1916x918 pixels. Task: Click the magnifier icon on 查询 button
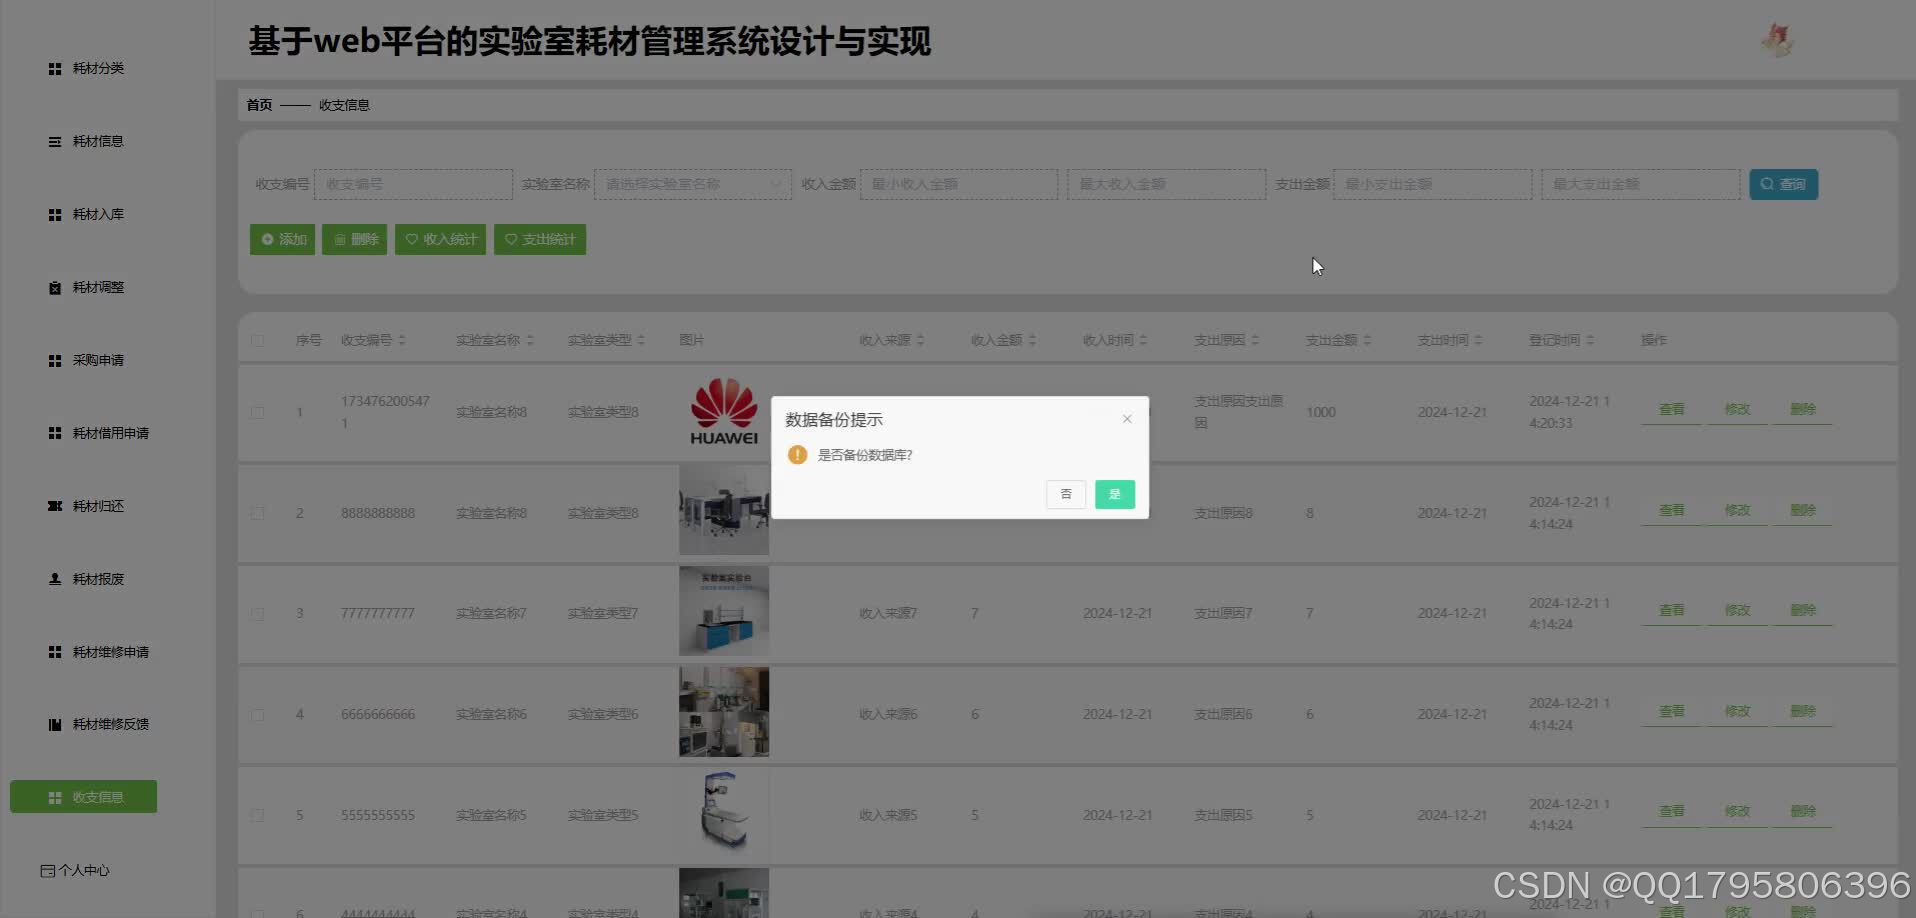point(1767,184)
